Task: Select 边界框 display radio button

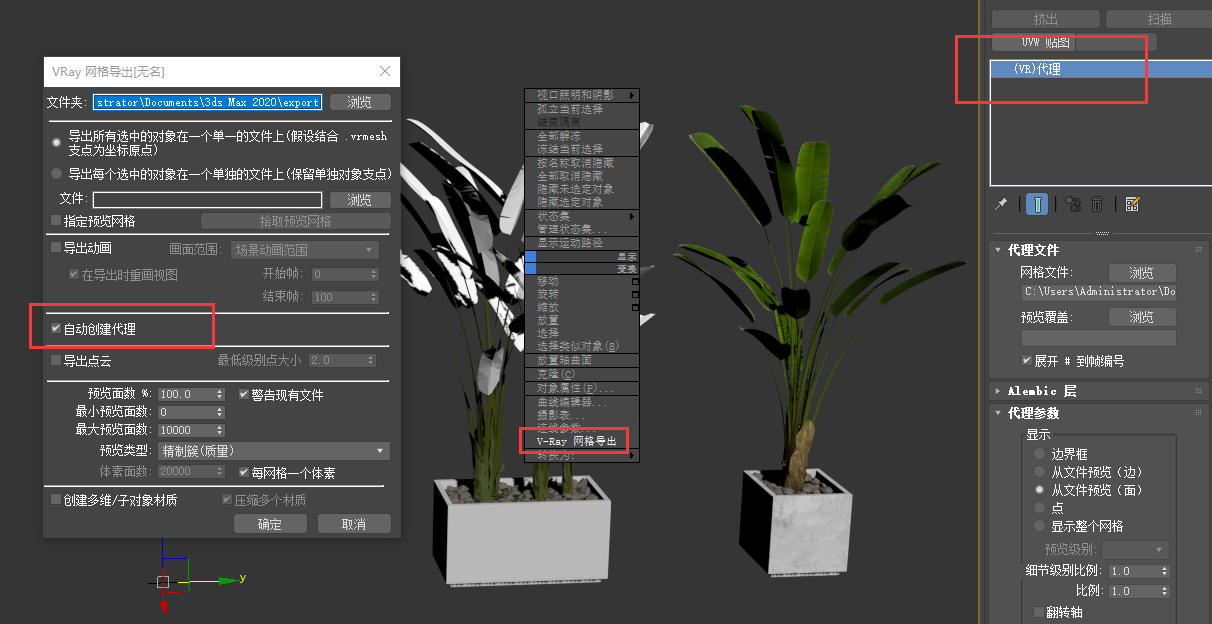Action: [x=1040, y=454]
